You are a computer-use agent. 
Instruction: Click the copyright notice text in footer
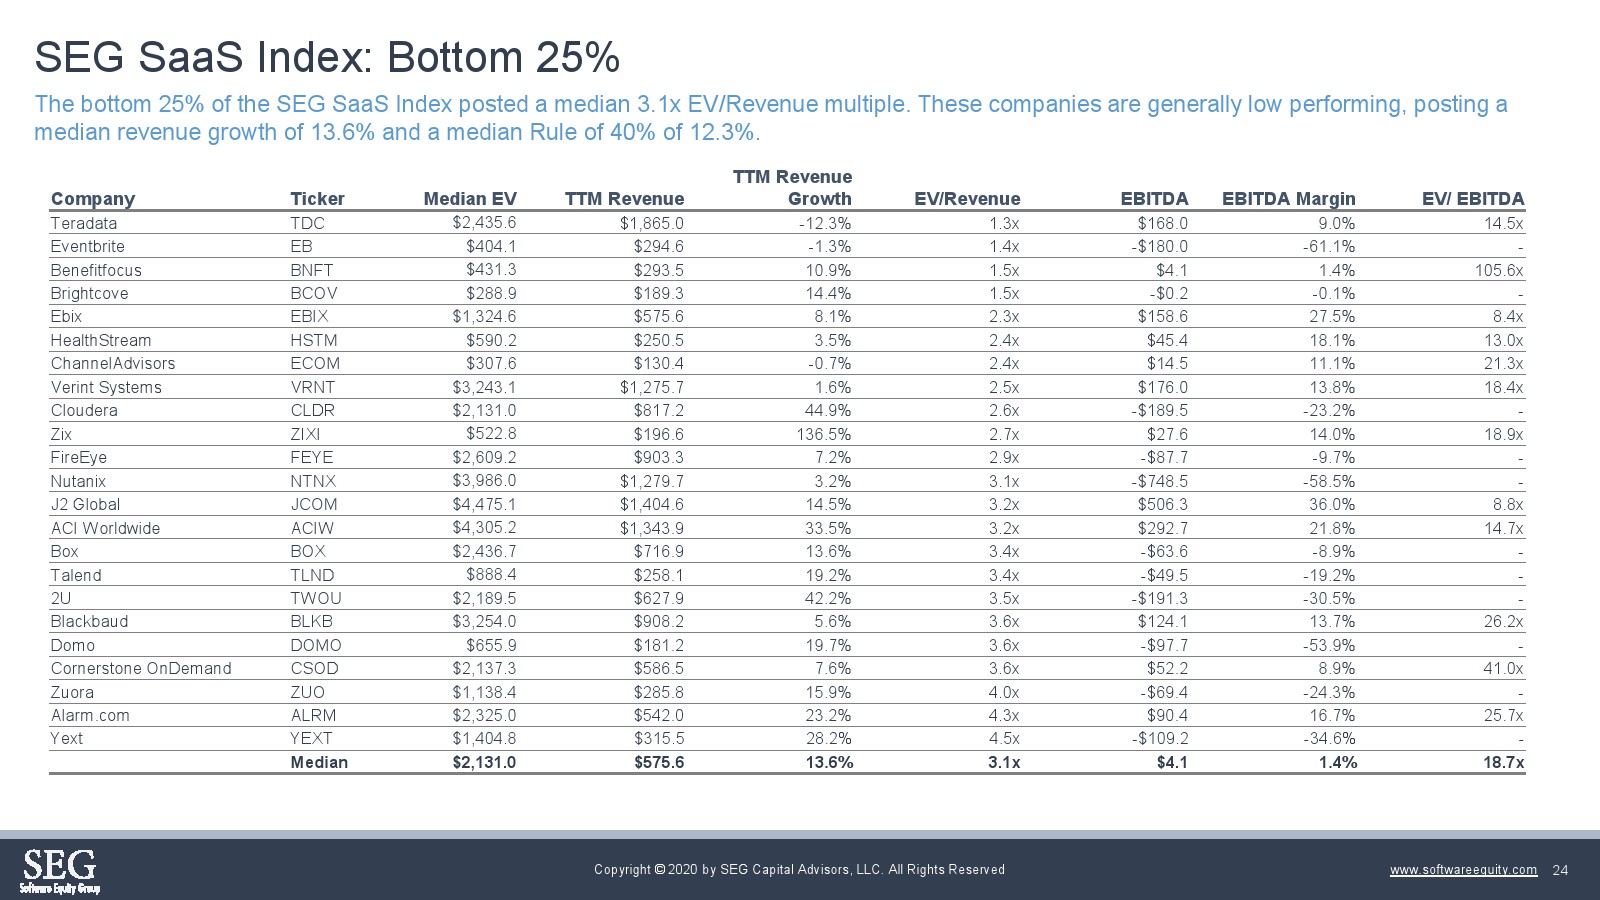[799, 870]
